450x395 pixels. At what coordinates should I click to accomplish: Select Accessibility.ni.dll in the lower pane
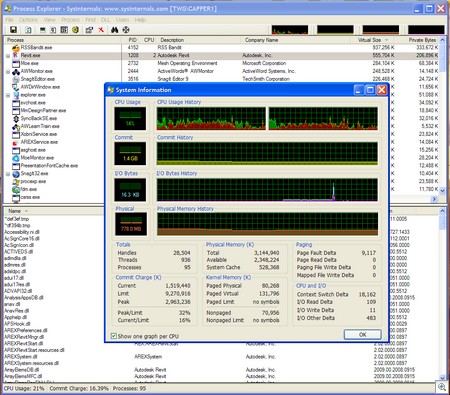(22, 232)
